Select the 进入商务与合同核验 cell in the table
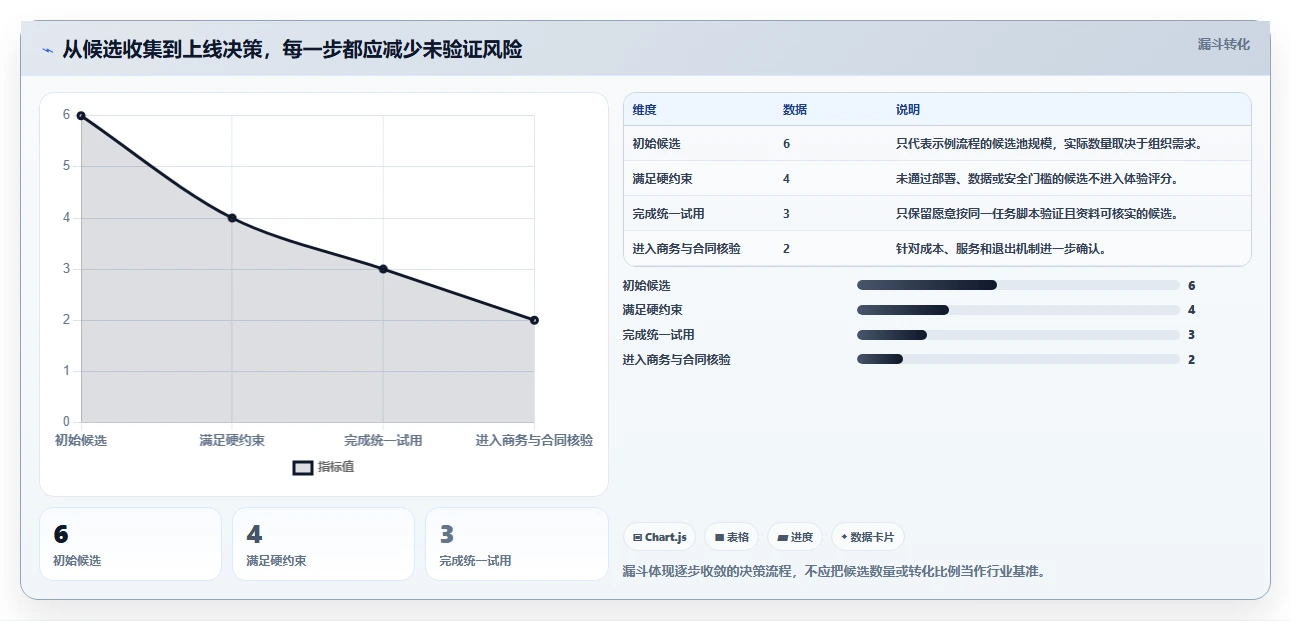 [x=687, y=249]
